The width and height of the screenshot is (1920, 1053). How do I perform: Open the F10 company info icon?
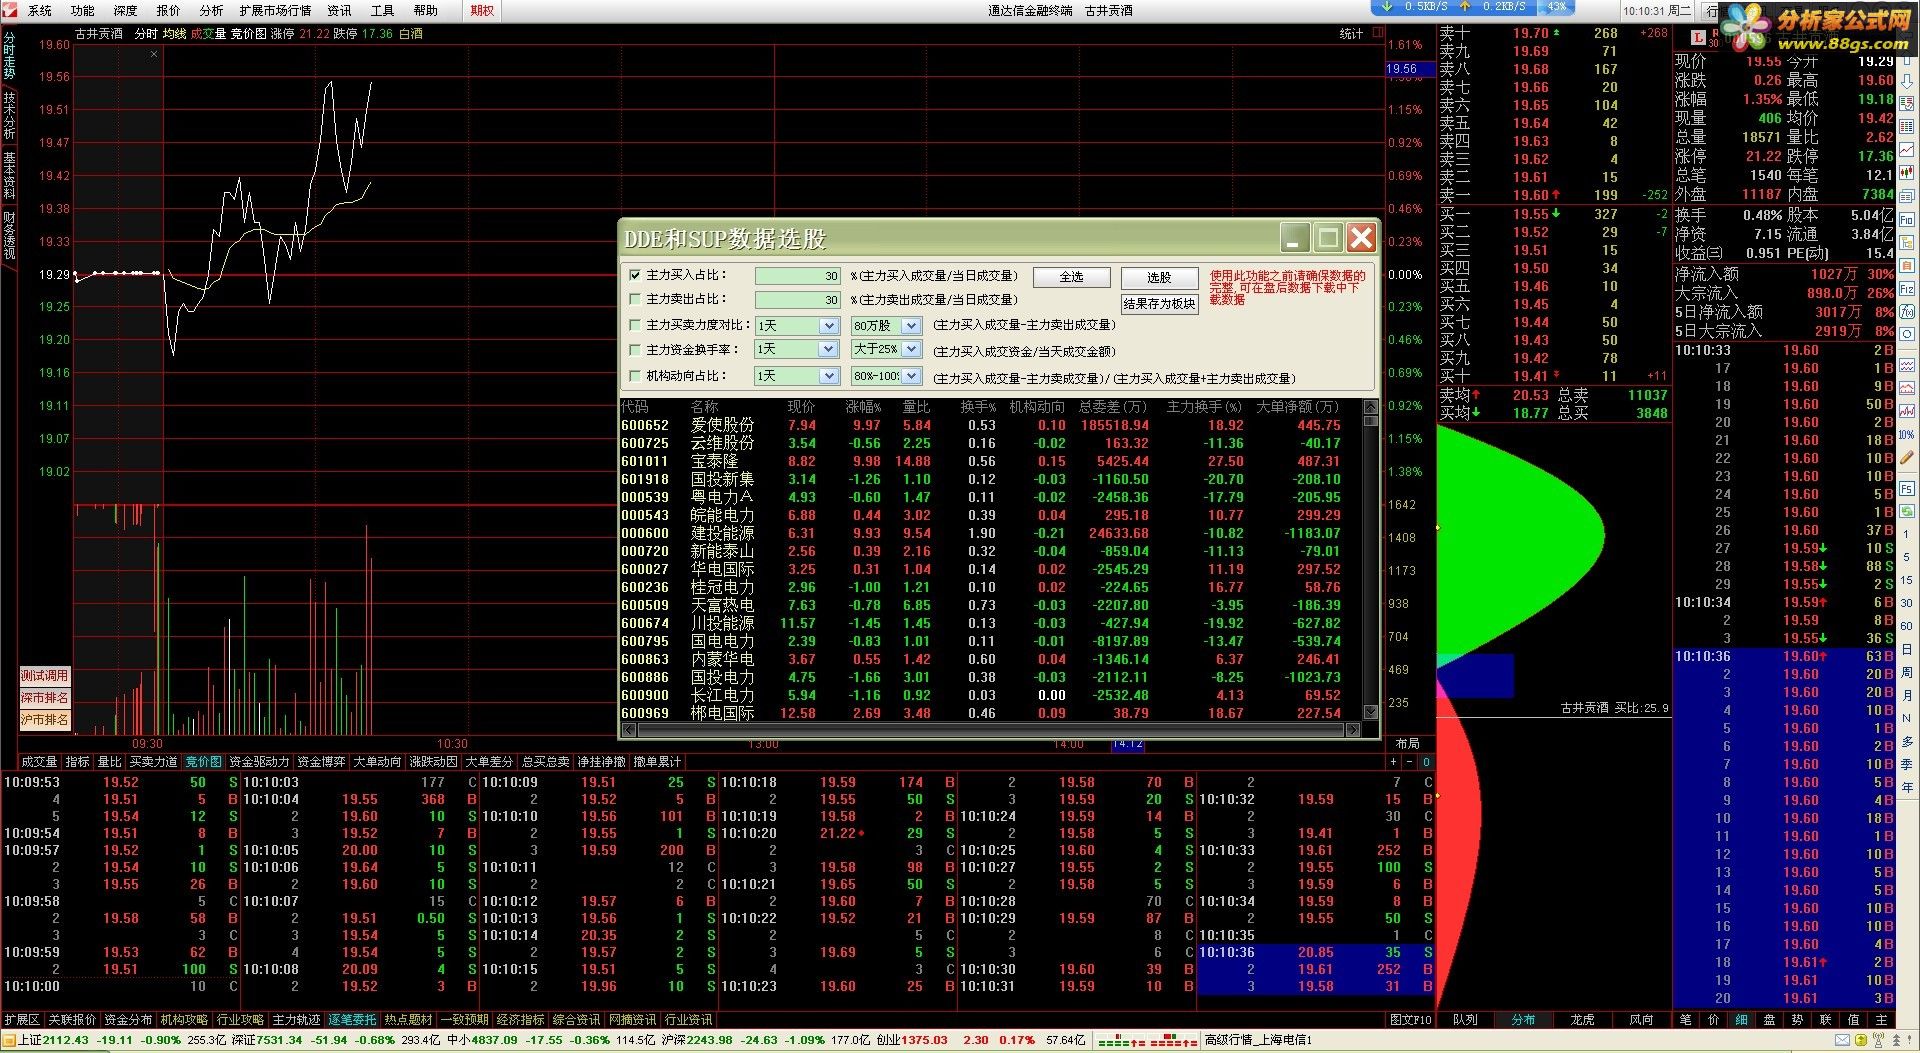pos(1907,219)
